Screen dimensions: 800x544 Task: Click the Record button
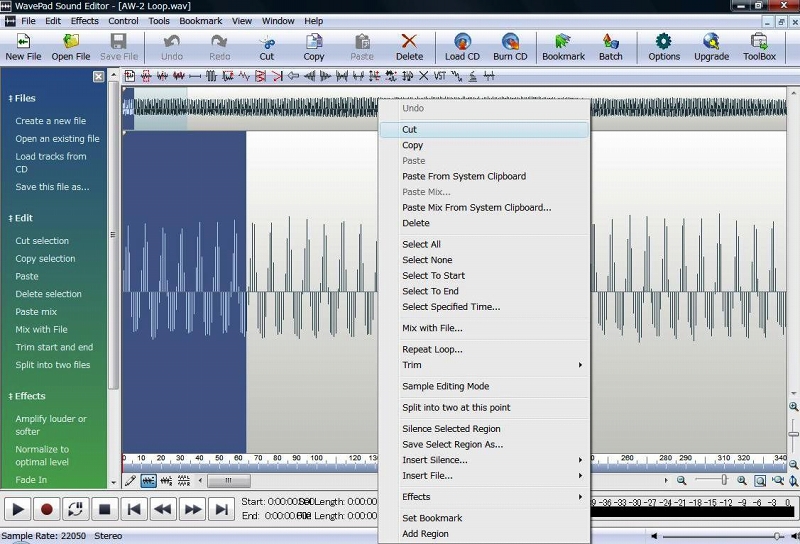46,509
